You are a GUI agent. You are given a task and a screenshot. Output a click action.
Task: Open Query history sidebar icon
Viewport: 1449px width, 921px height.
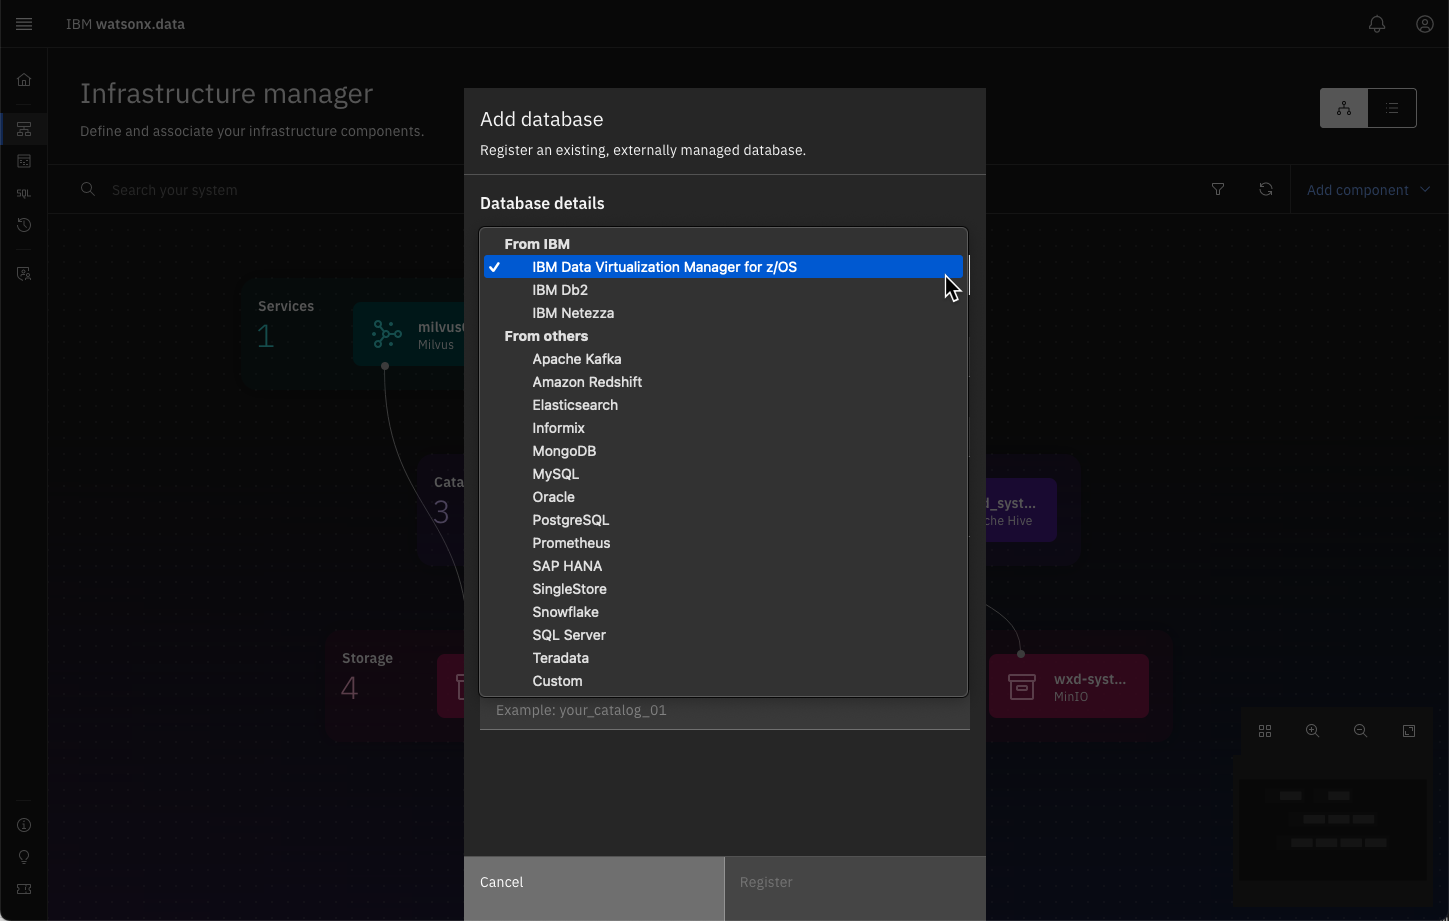point(24,225)
